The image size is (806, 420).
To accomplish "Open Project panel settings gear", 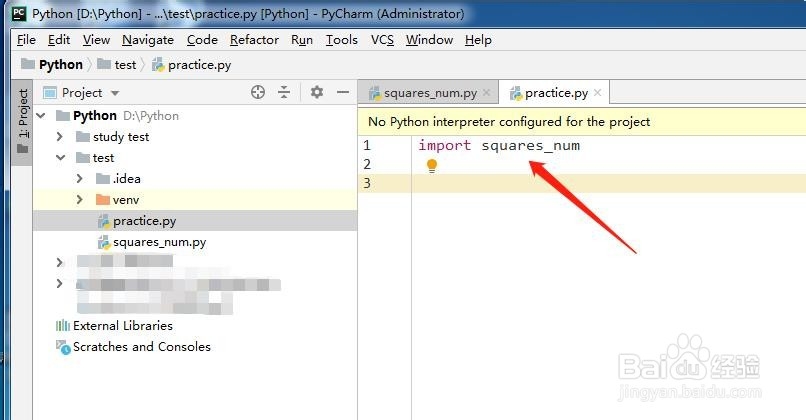I will point(317,92).
